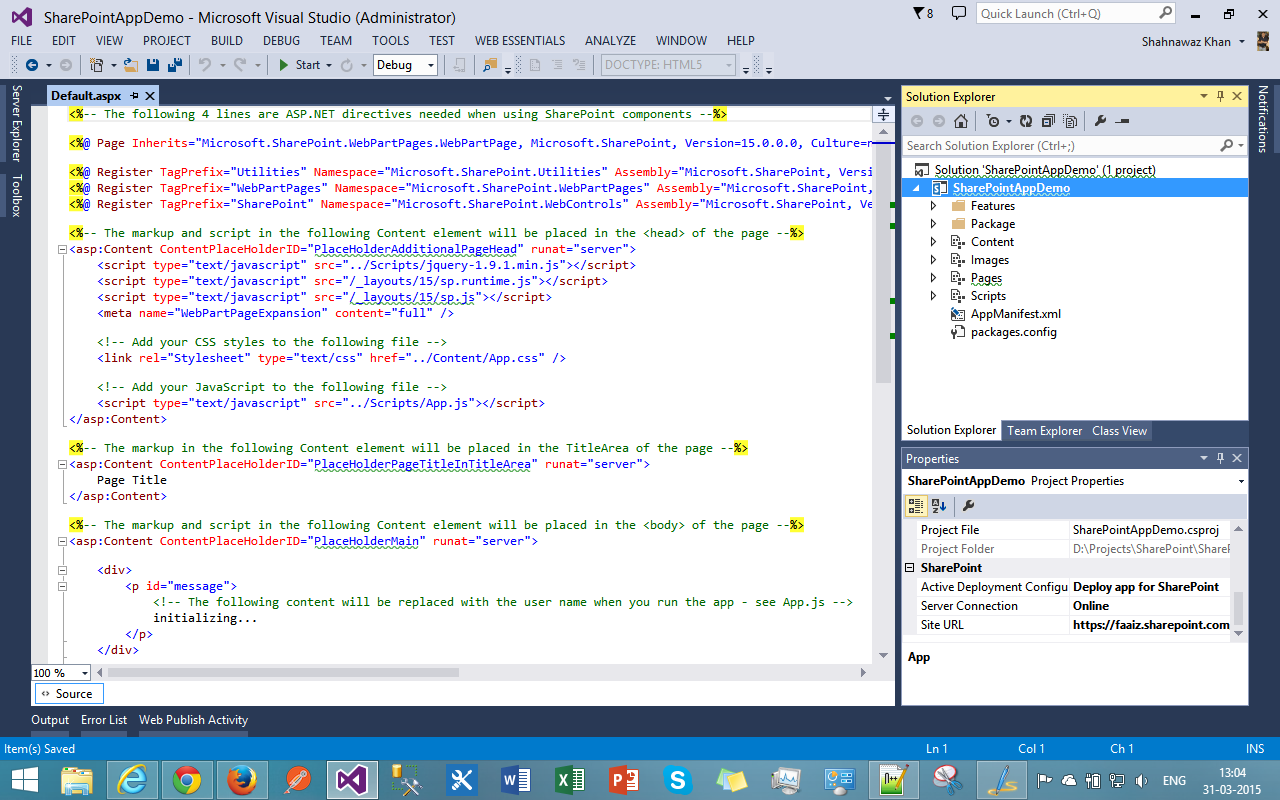This screenshot has width=1280, height=800.
Task: Click the Preview Selected Items icon
Action: click(1122, 121)
